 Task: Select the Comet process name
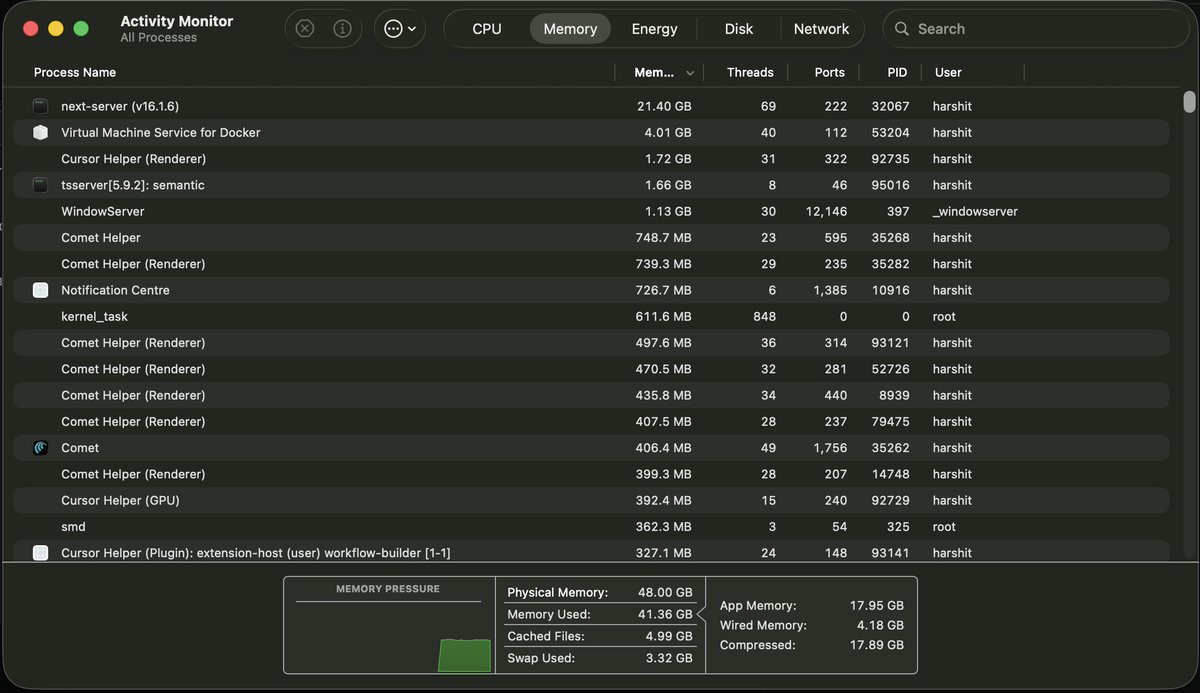tap(80, 448)
